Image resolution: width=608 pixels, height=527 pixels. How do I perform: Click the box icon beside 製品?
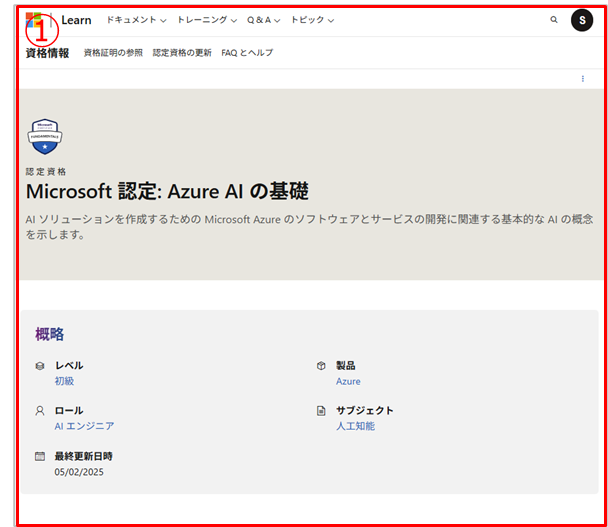click(321, 366)
